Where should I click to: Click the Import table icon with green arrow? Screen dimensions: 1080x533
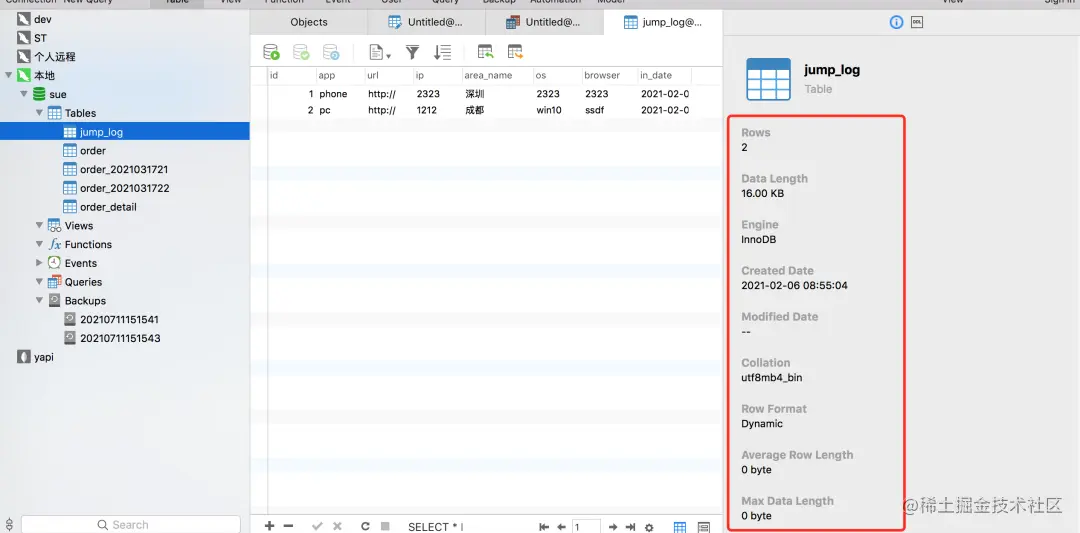[486, 52]
